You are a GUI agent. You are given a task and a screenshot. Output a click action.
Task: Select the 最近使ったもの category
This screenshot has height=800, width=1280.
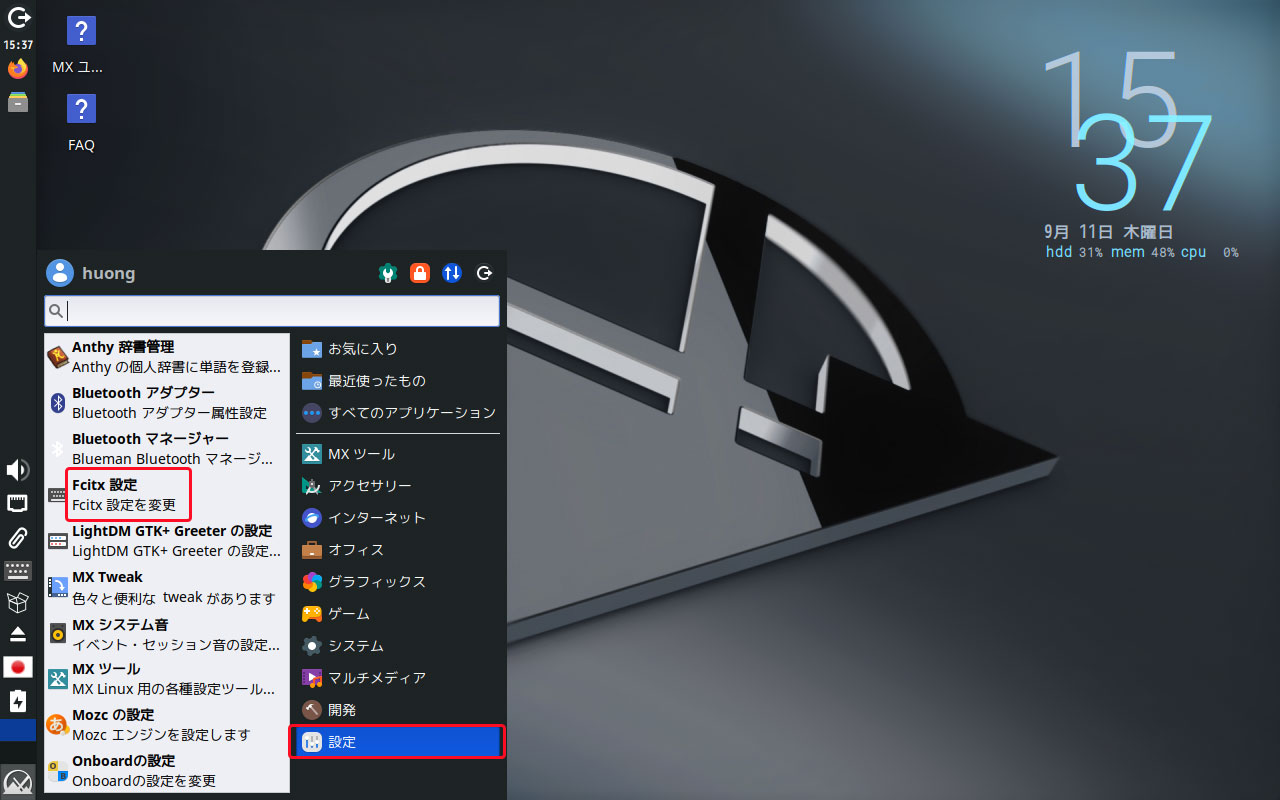click(398, 381)
